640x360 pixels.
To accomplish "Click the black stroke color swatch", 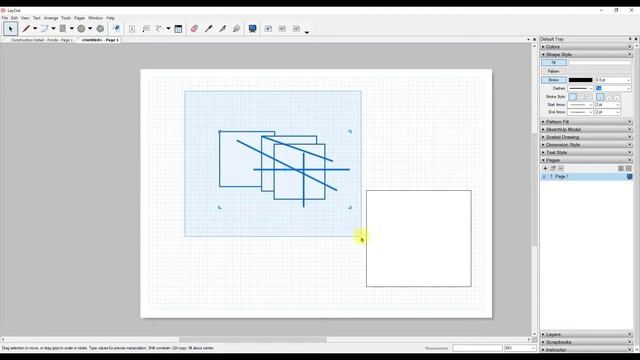I will tap(580, 80).
